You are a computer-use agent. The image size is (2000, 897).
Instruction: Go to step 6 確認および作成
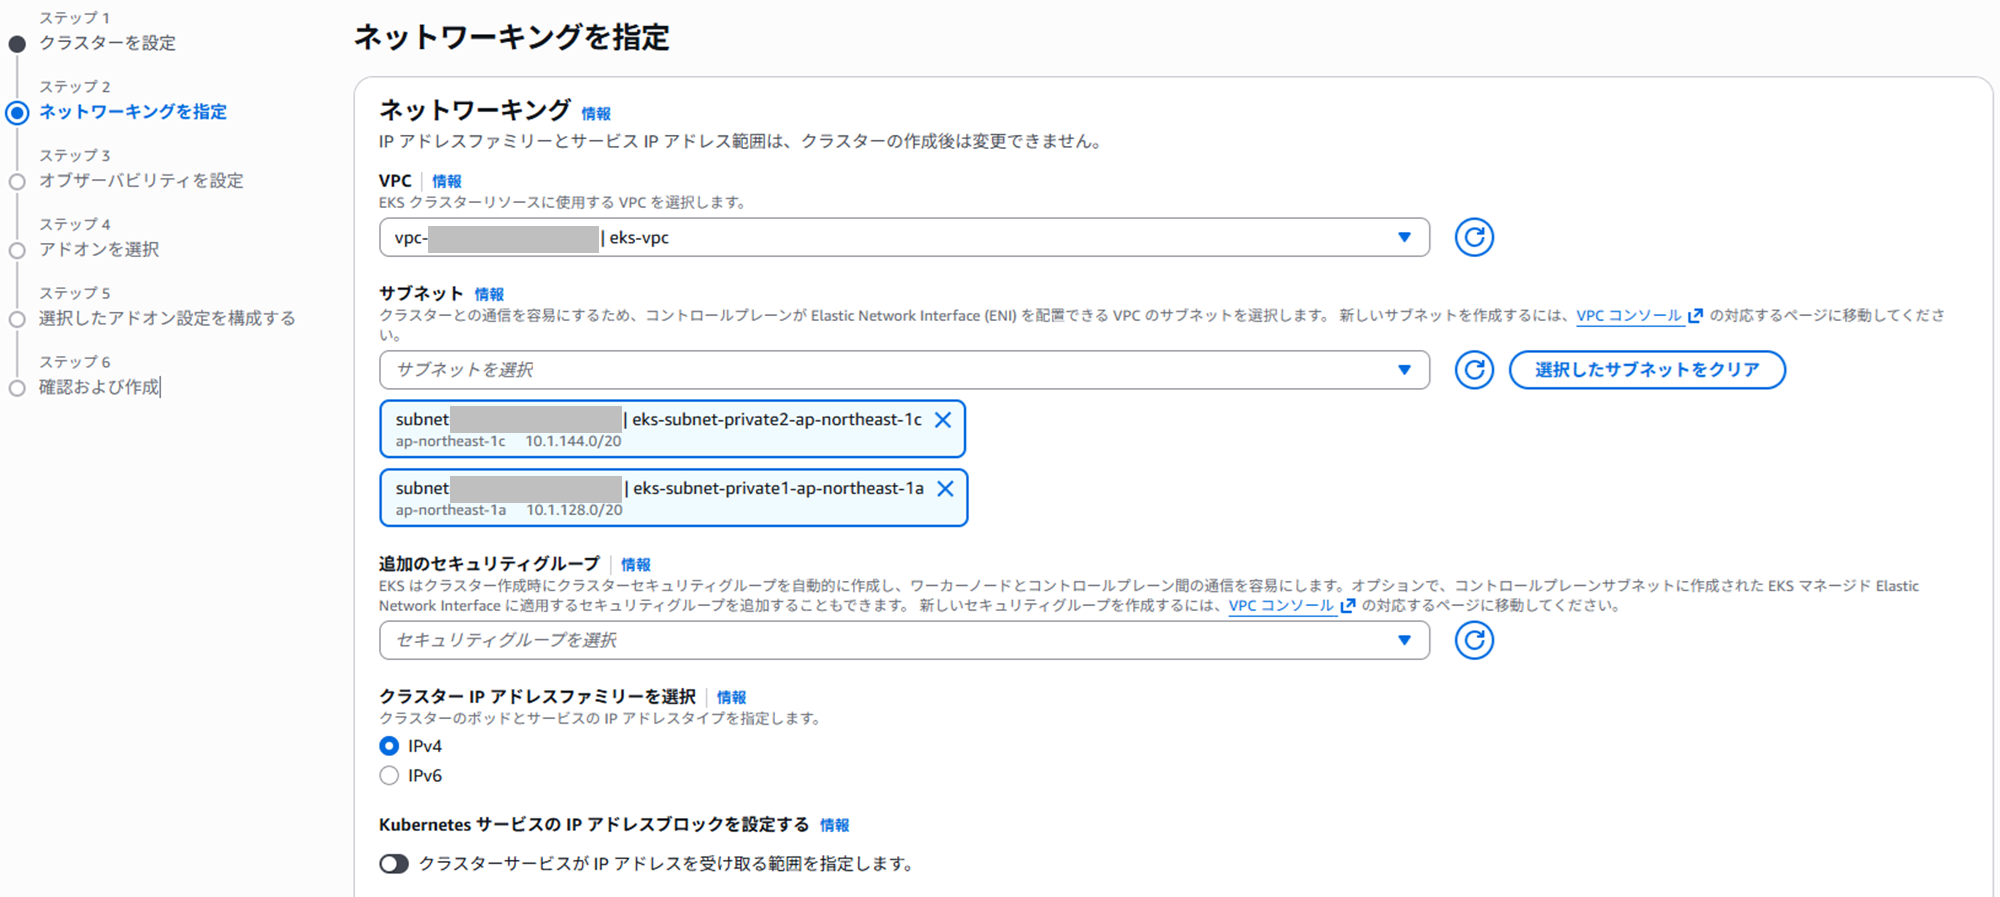99,387
